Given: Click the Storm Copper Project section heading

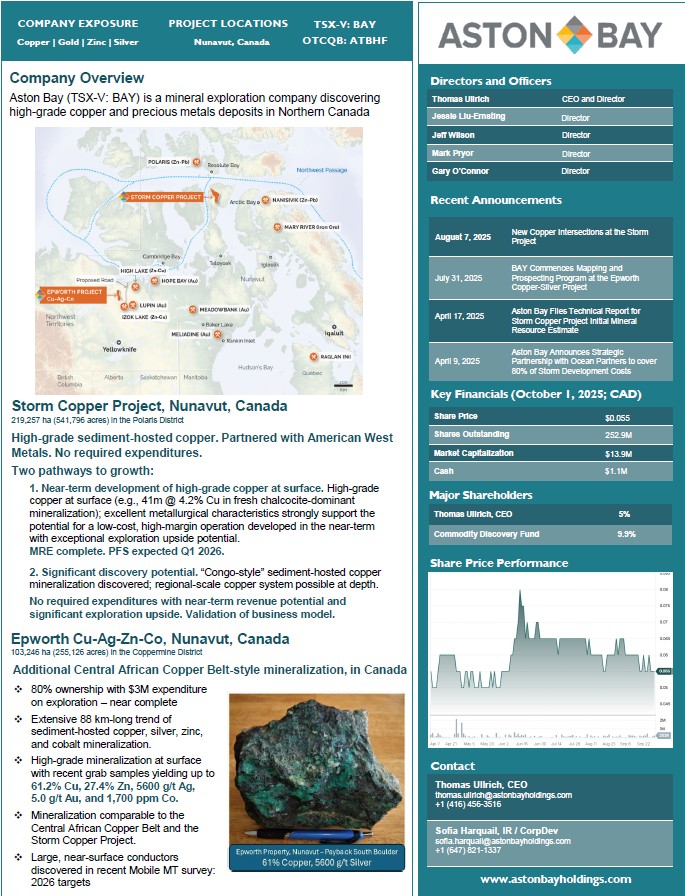Looking at the screenshot, I should tap(149, 406).
